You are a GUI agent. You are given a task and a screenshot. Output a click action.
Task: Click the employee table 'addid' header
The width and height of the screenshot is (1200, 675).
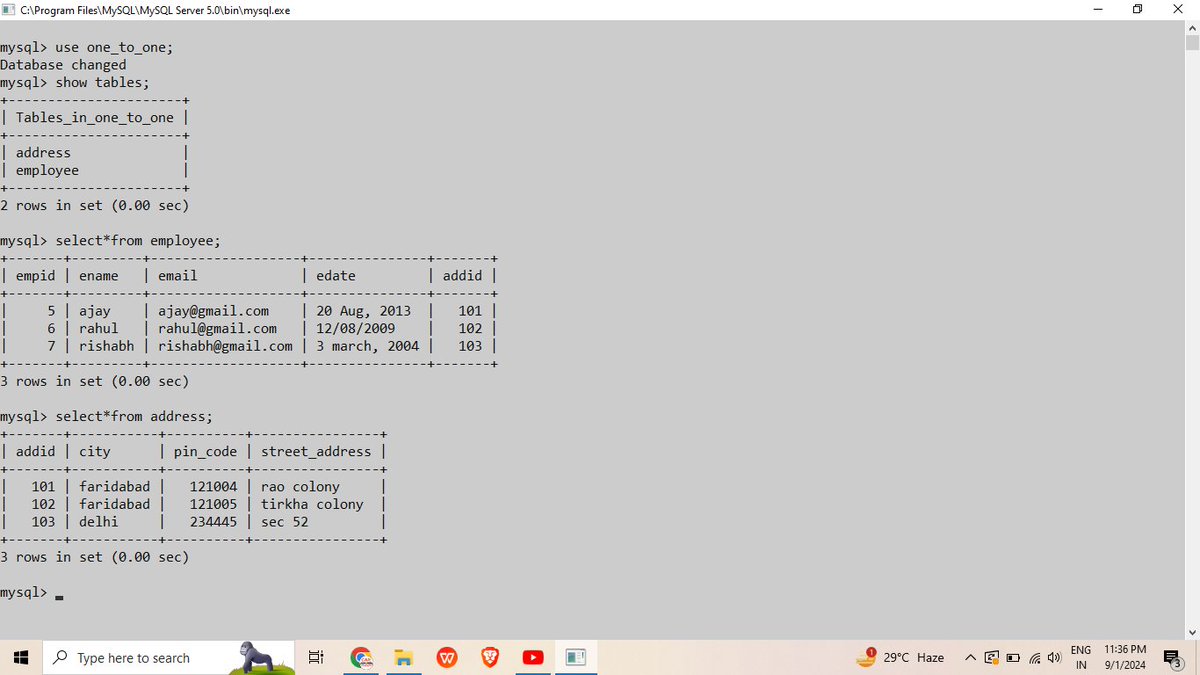pyautogui.click(x=462, y=275)
